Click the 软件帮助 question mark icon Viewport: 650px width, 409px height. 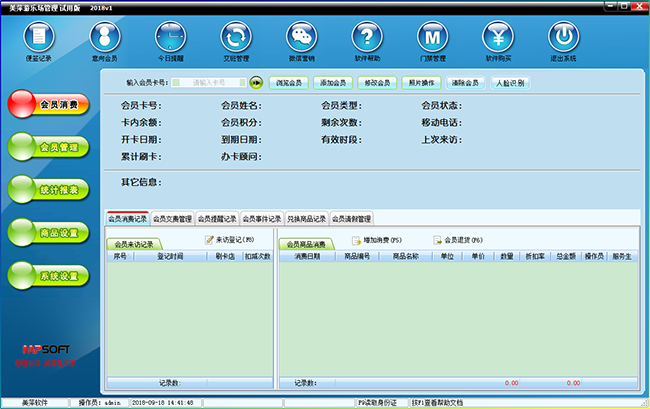tap(367, 37)
